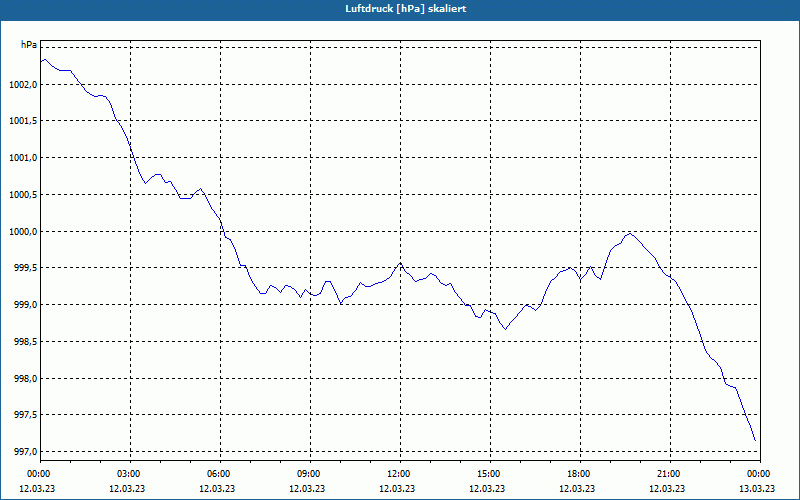Click the 998,0 y-axis label
Screen dimensions: 800x500
[x=26, y=379]
